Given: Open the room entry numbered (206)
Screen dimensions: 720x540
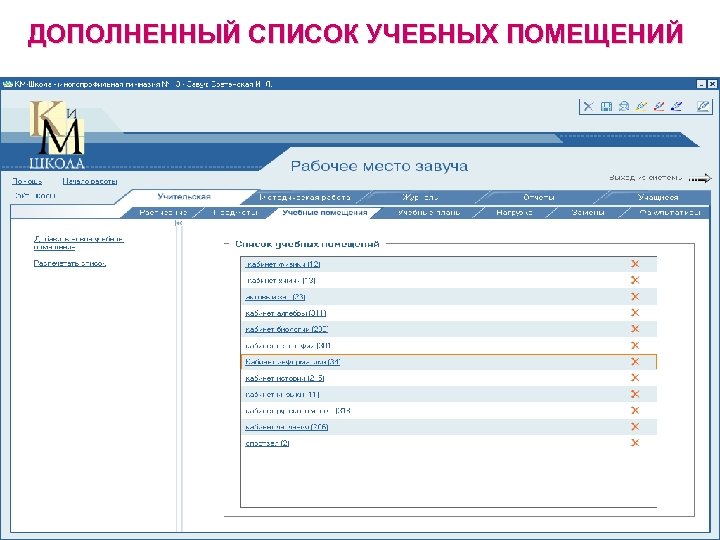Looking at the screenshot, I should coord(287,427).
